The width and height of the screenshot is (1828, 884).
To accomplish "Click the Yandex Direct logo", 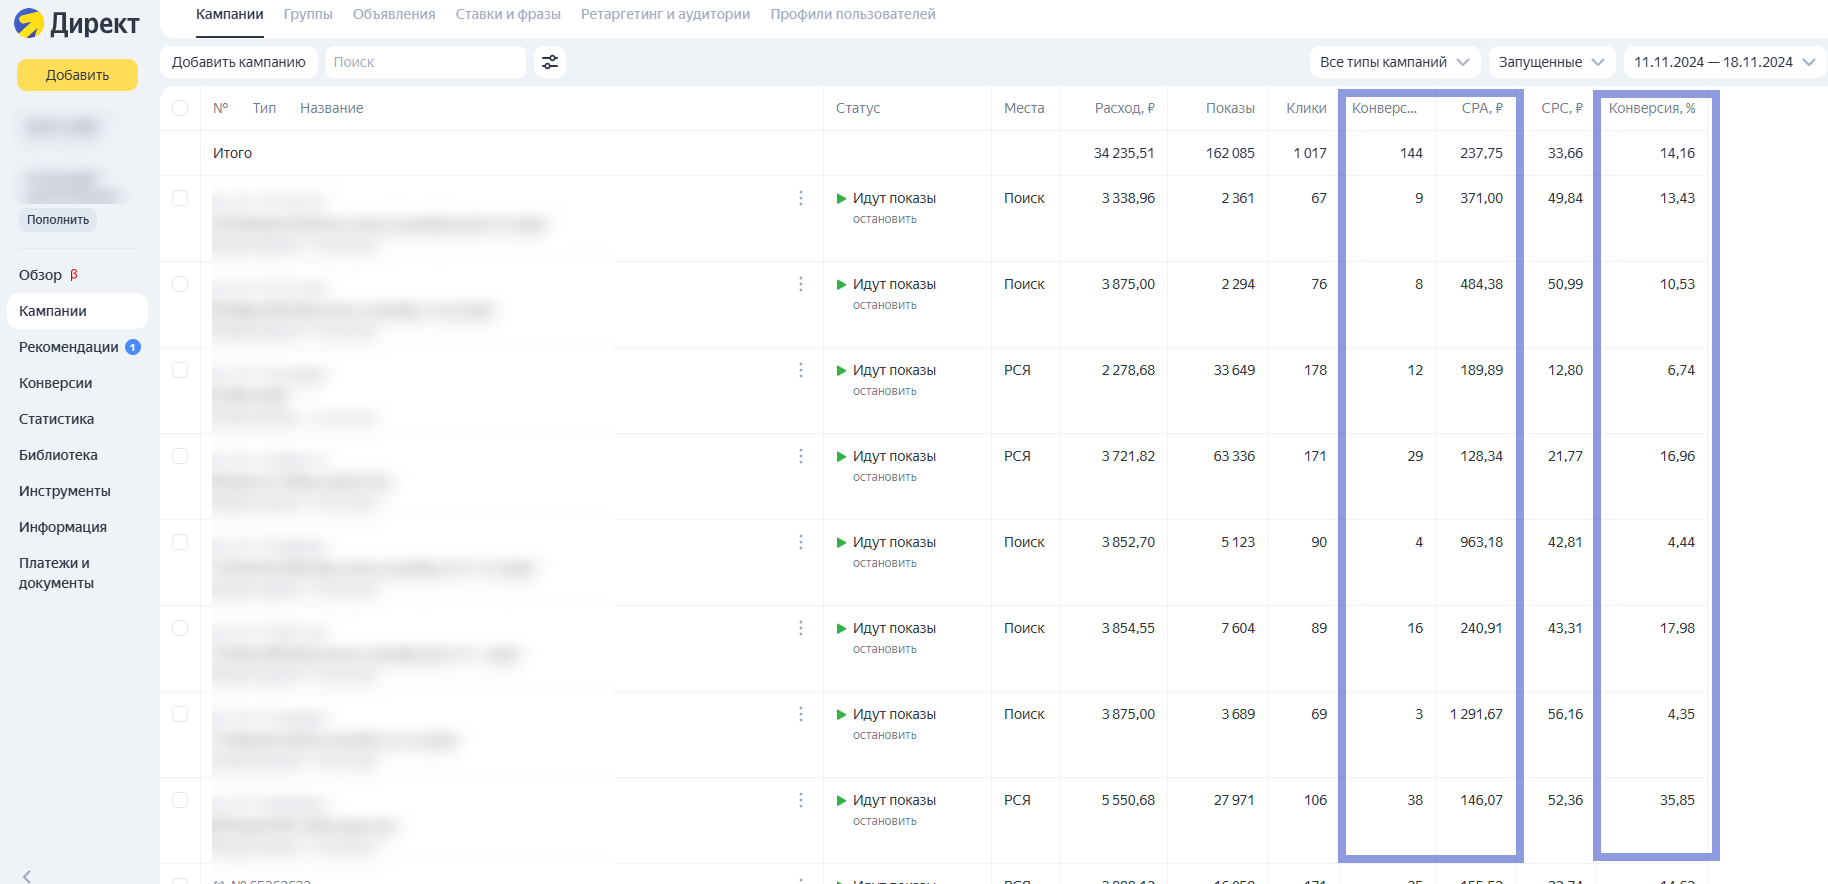I will (77, 23).
